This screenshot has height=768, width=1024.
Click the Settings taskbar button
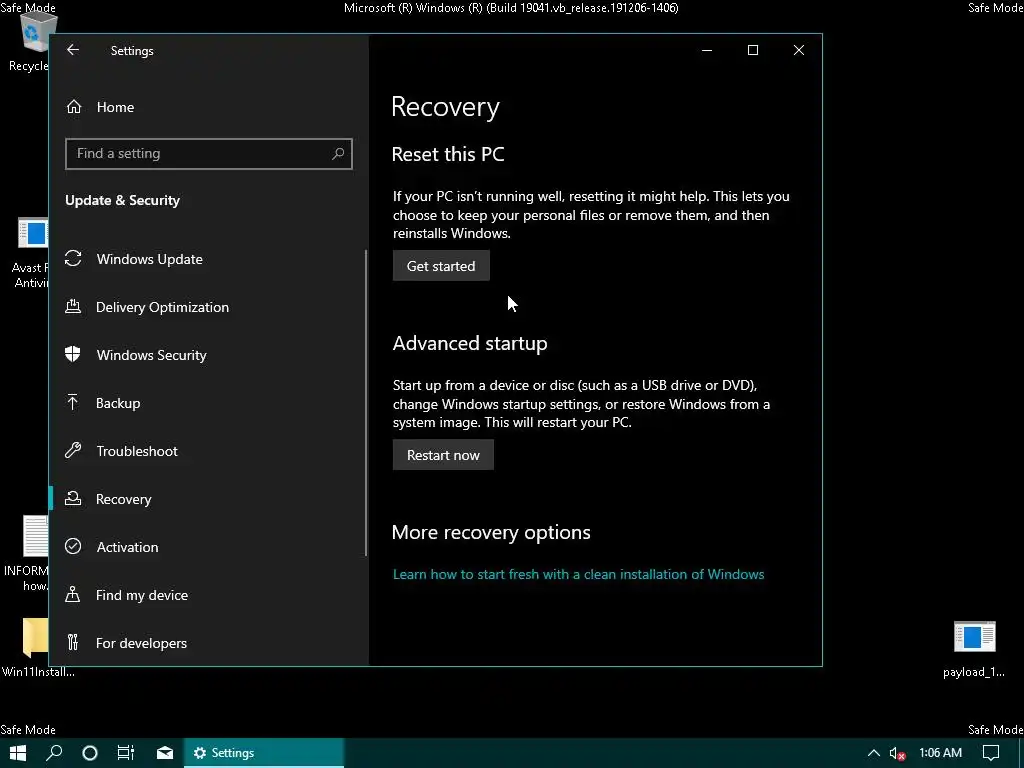[x=264, y=753]
